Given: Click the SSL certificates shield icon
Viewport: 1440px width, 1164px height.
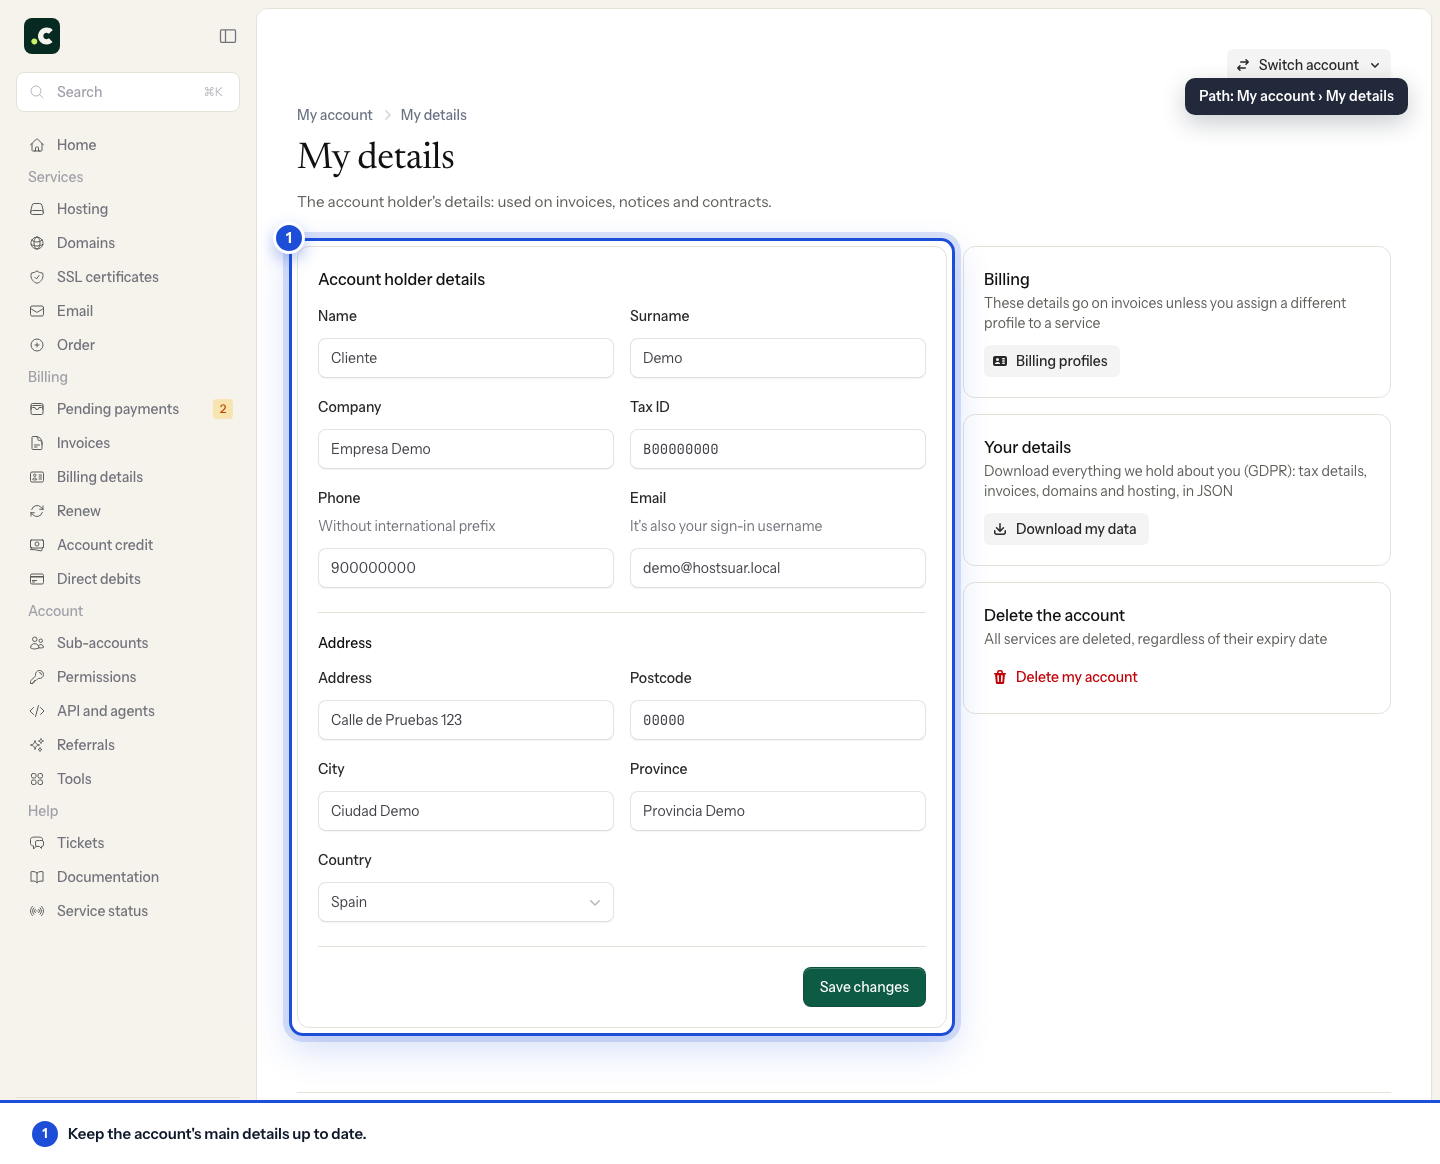Looking at the screenshot, I should click(37, 277).
